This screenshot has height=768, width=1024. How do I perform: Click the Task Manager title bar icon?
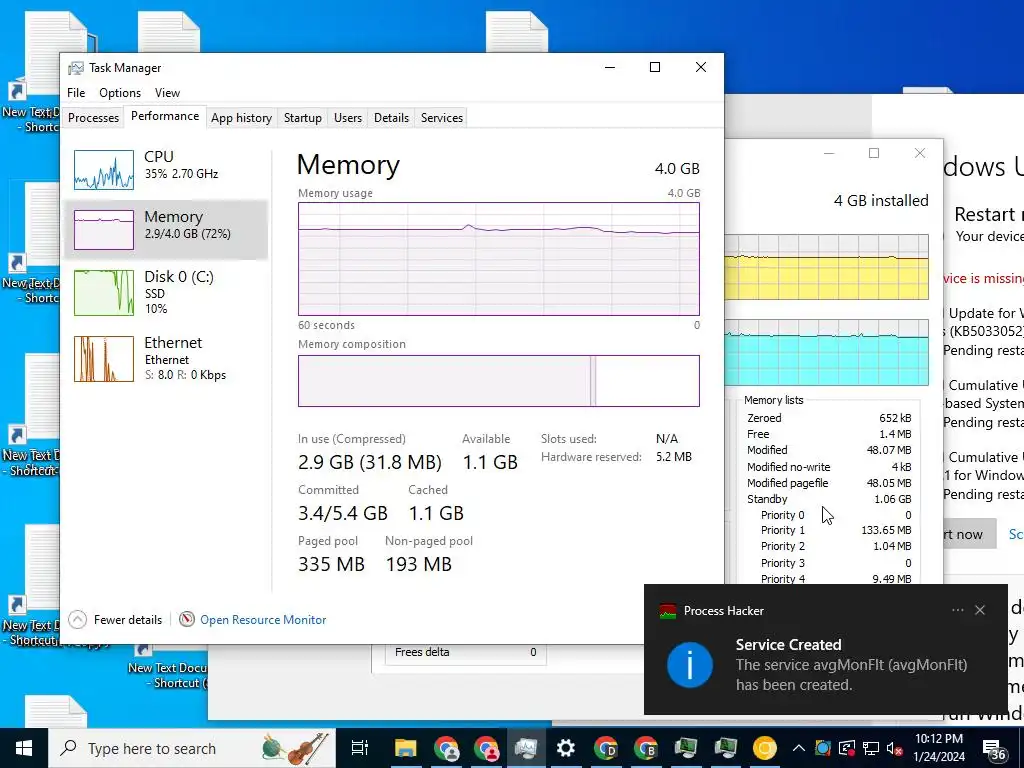click(x=76, y=68)
